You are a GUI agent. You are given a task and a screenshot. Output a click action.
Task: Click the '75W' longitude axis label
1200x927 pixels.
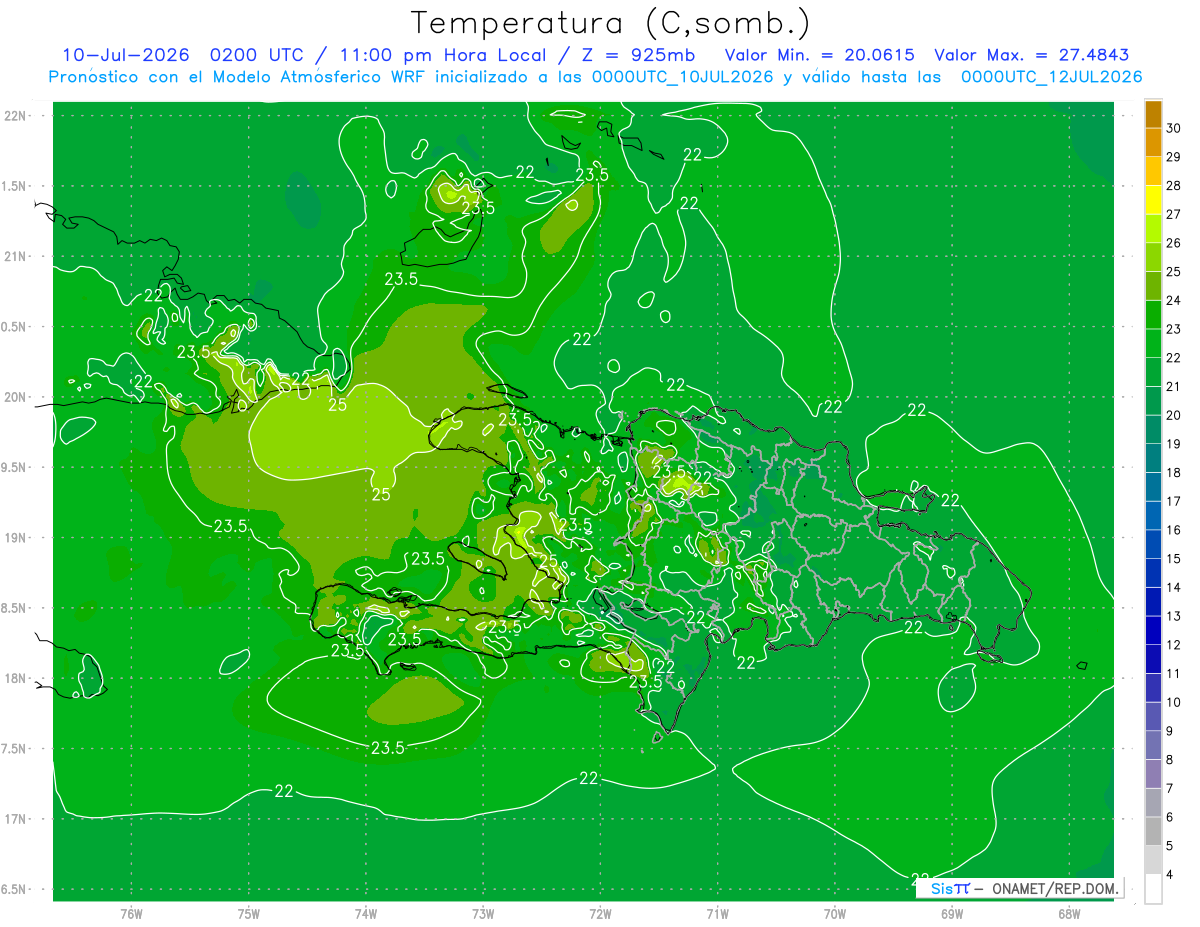[x=249, y=914]
